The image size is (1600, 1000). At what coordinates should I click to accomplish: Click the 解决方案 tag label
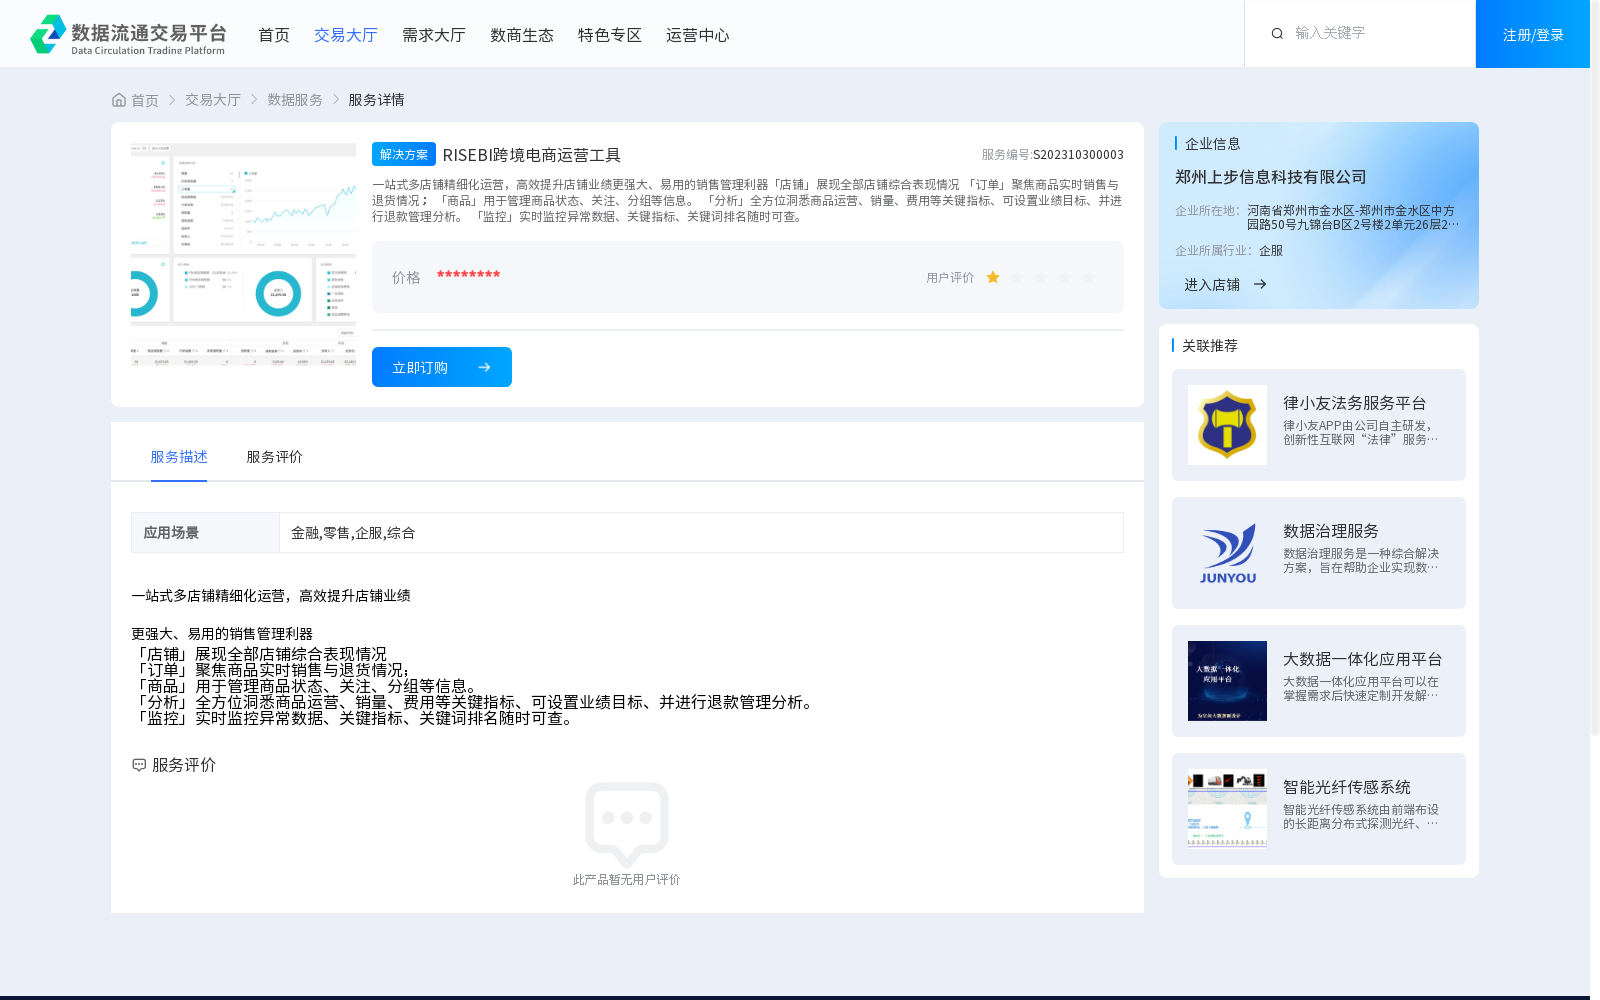(x=404, y=154)
